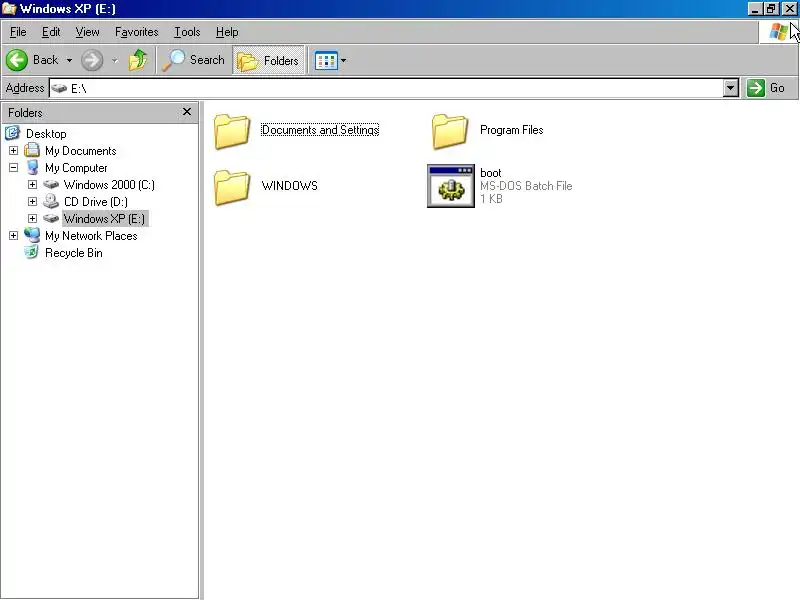
Task: Click the Views icon button
Action: (x=326, y=61)
